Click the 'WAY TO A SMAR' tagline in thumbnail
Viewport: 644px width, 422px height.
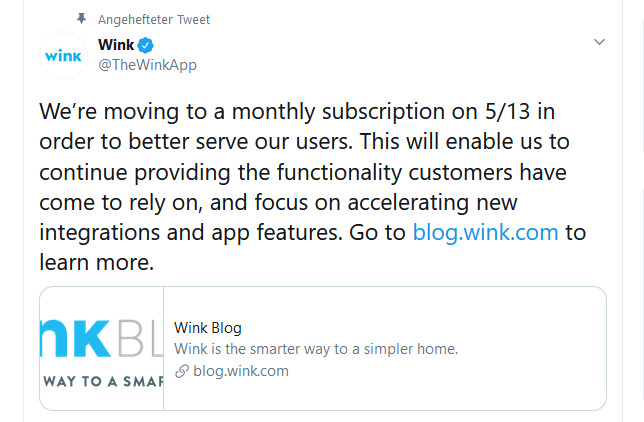coord(104,381)
